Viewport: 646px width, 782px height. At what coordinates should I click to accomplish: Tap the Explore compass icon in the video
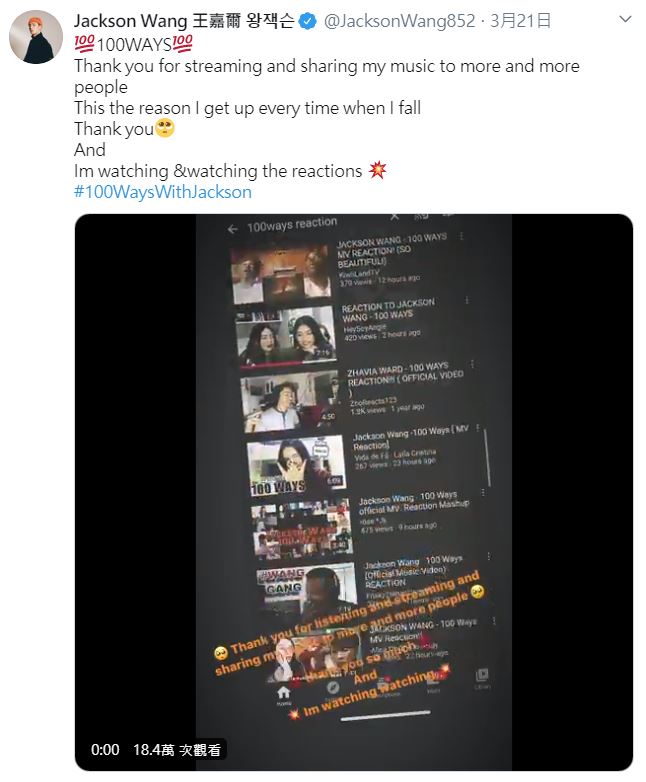pyautogui.click(x=333, y=688)
